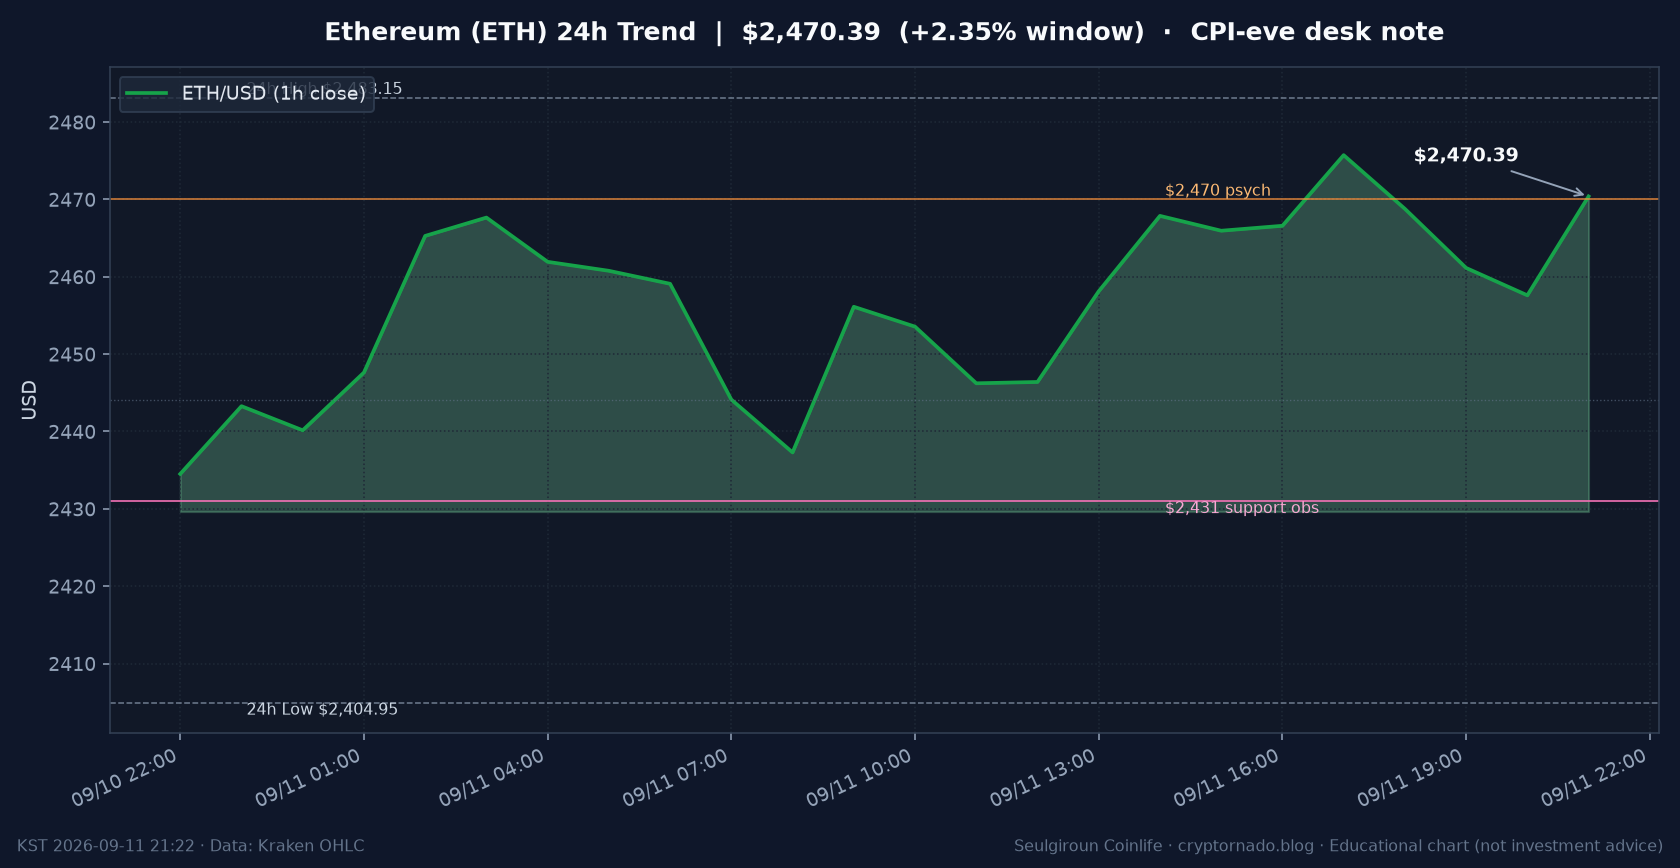Select the y-axis tick "2440"
This screenshot has height=868, width=1680.
point(72,432)
